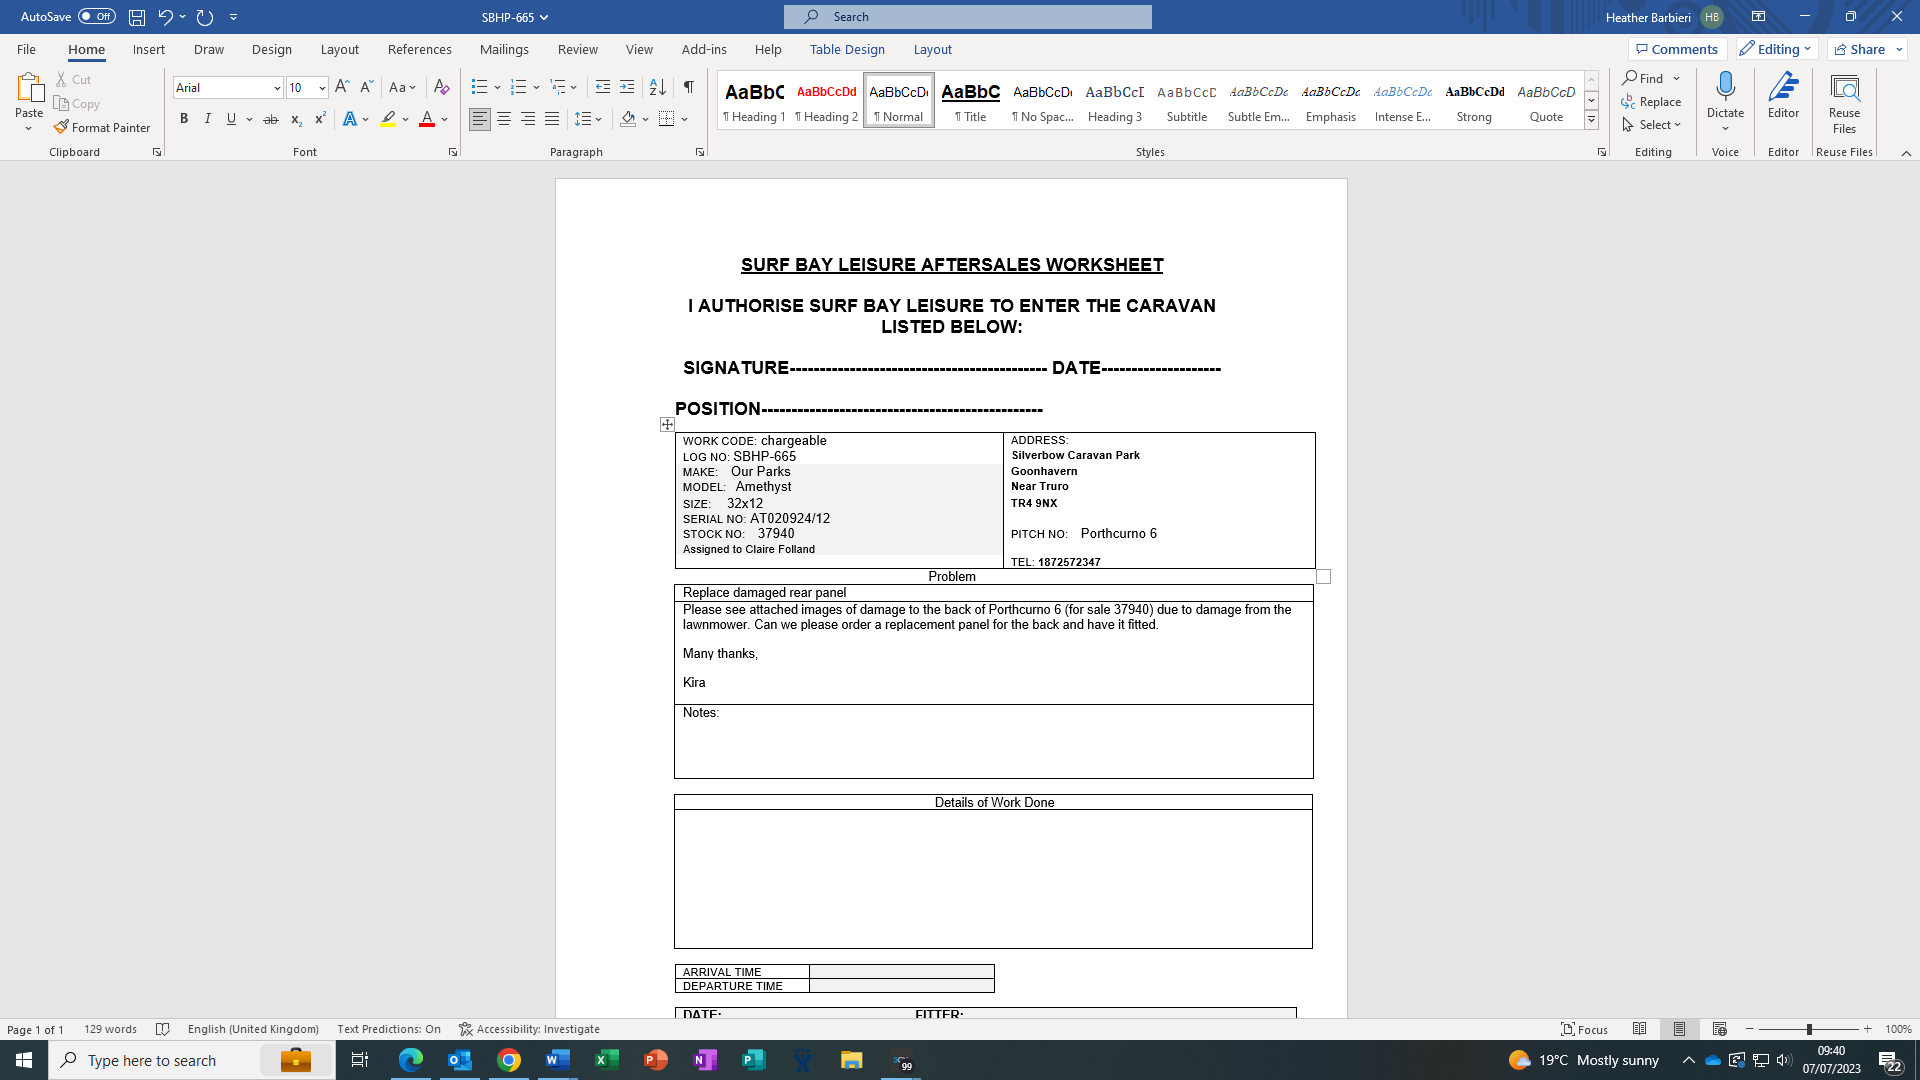Open the Editor proofing tool
1920x1080 pixels.
pos(1783,94)
